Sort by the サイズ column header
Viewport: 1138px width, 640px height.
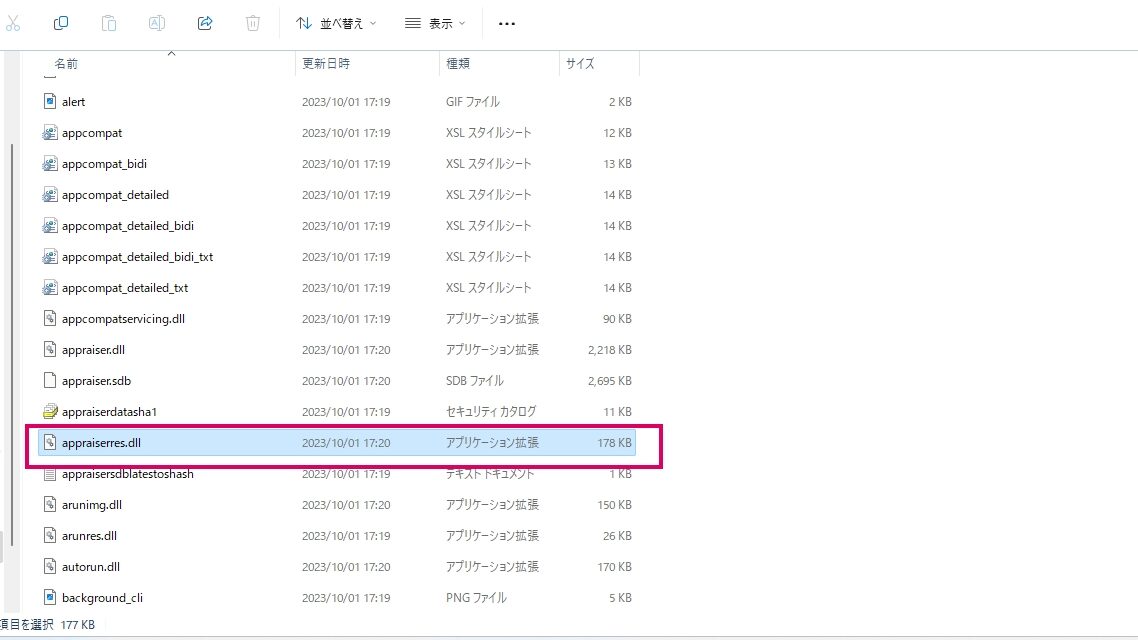[x=580, y=64]
